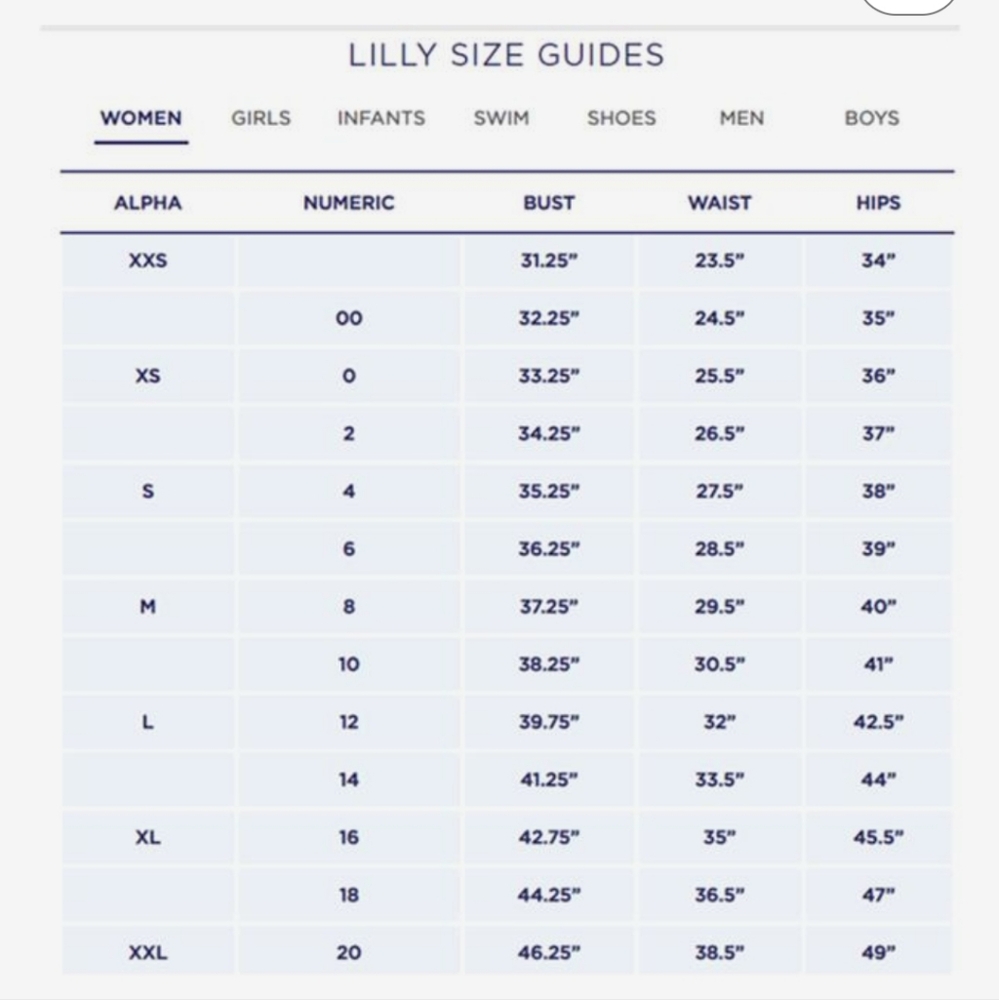The image size is (999, 1000).
Task: Select the WOMEN size guide tab
Action: pyautogui.click(x=141, y=119)
